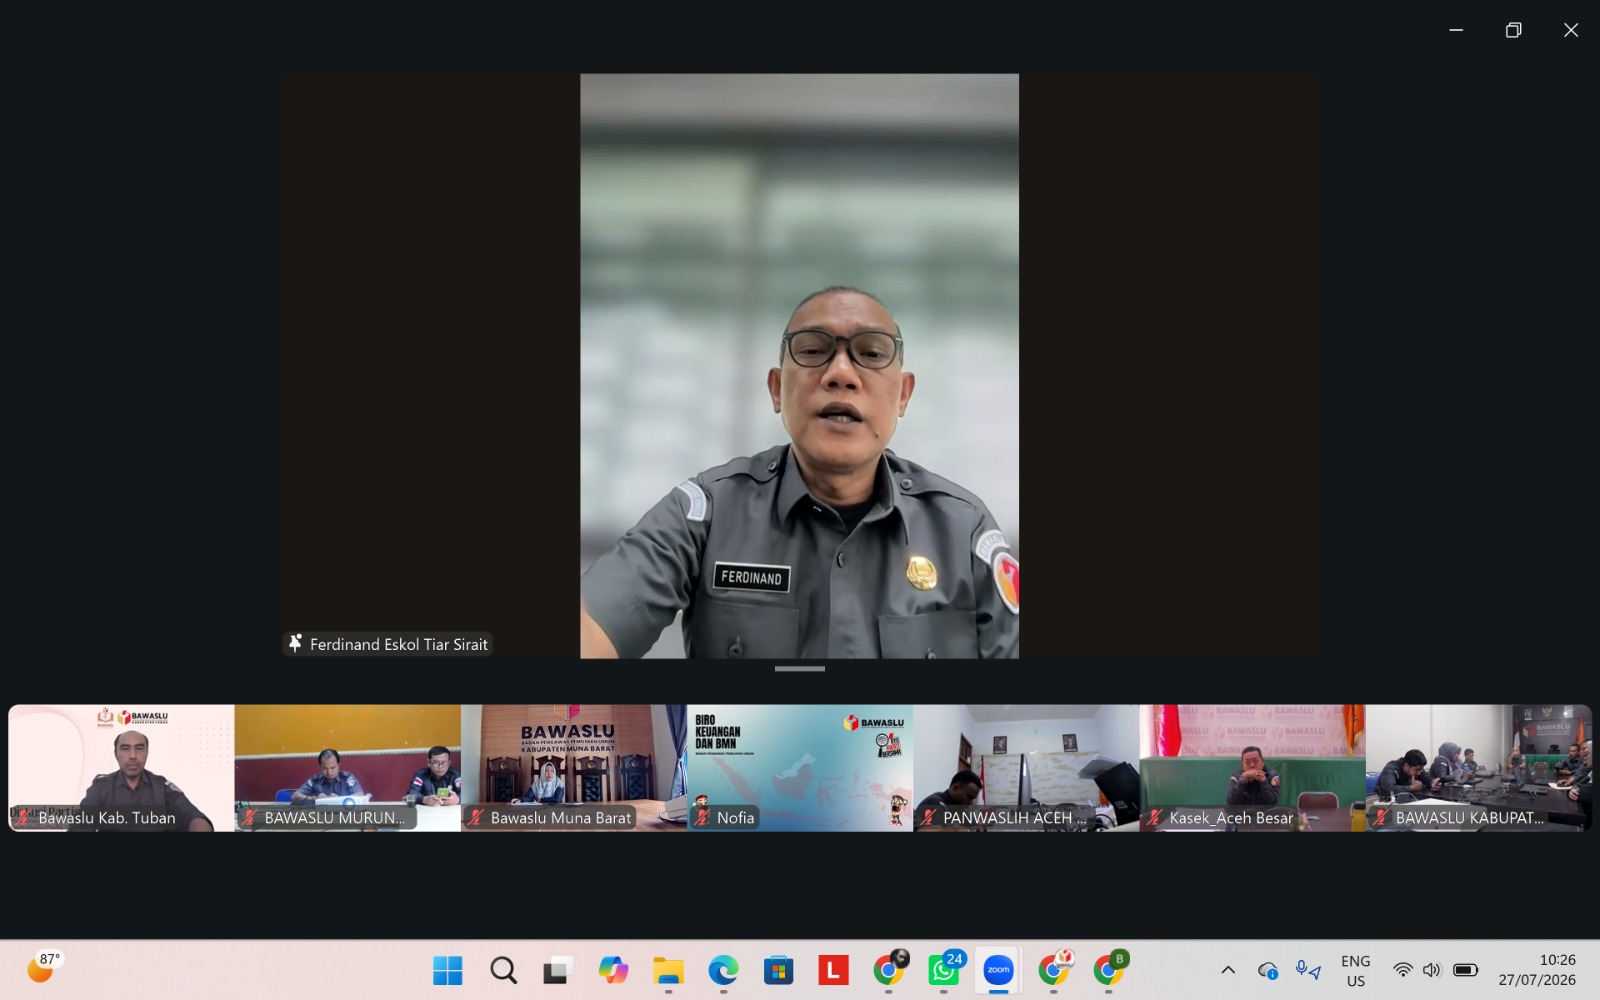Open WhatsApp with 24 unread badge
This screenshot has height=1000, width=1600.
[x=945, y=968]
